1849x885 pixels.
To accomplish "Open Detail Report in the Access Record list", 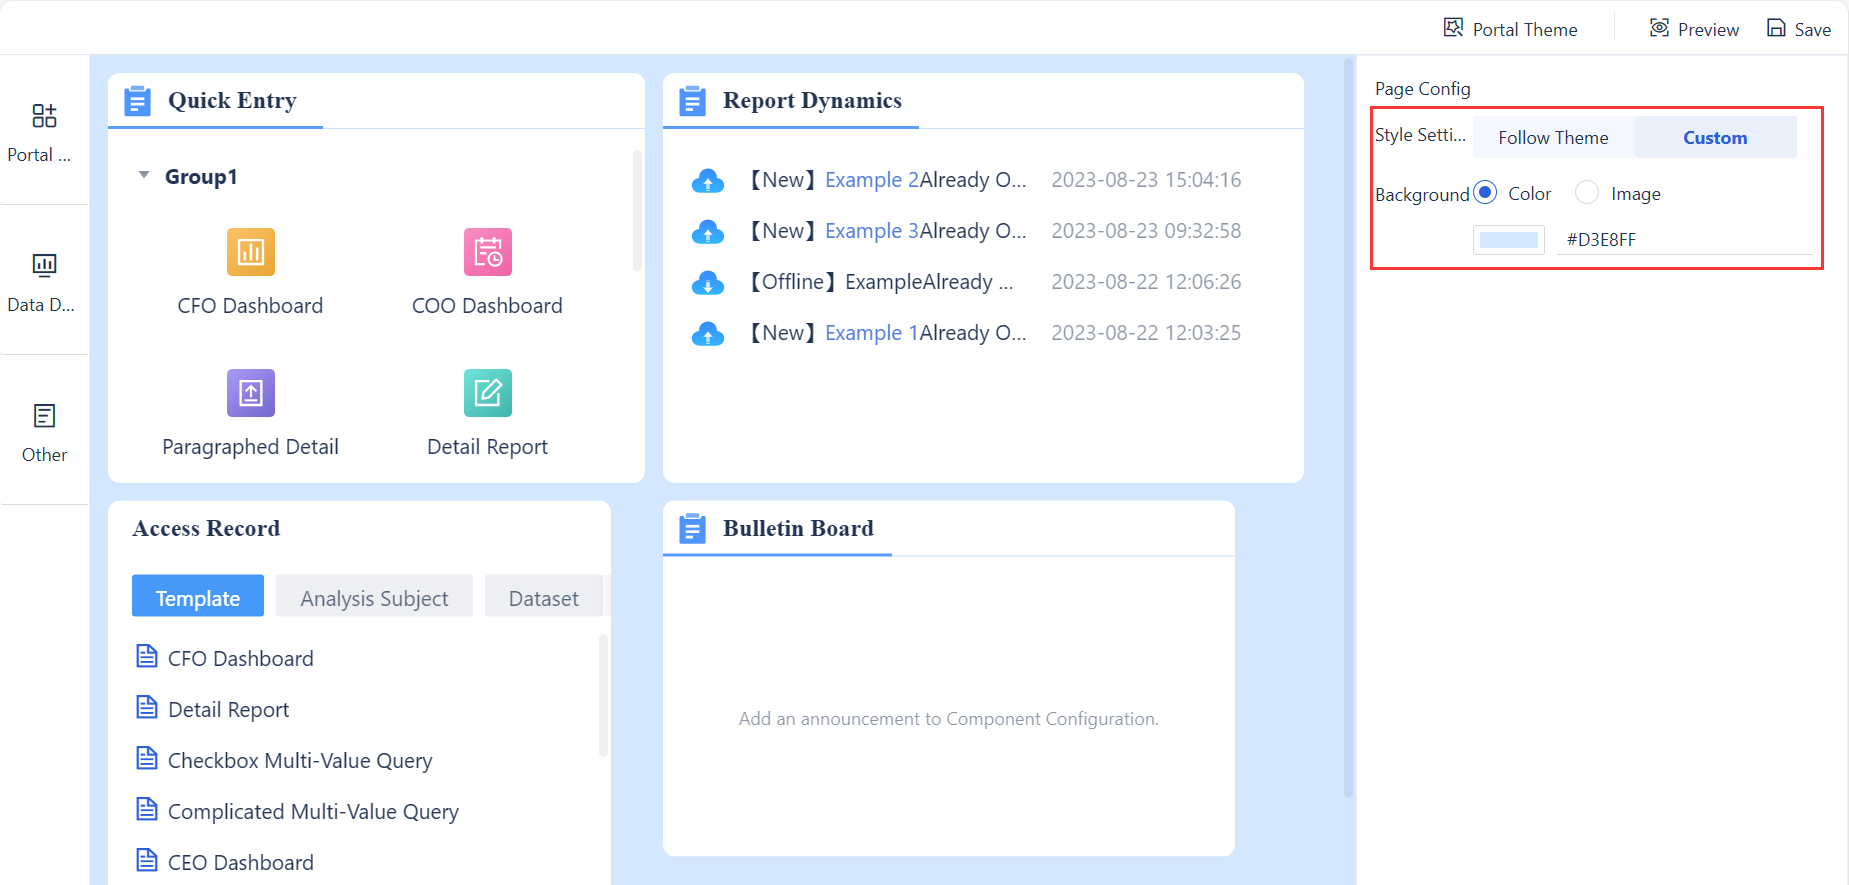I will (229, 709).
